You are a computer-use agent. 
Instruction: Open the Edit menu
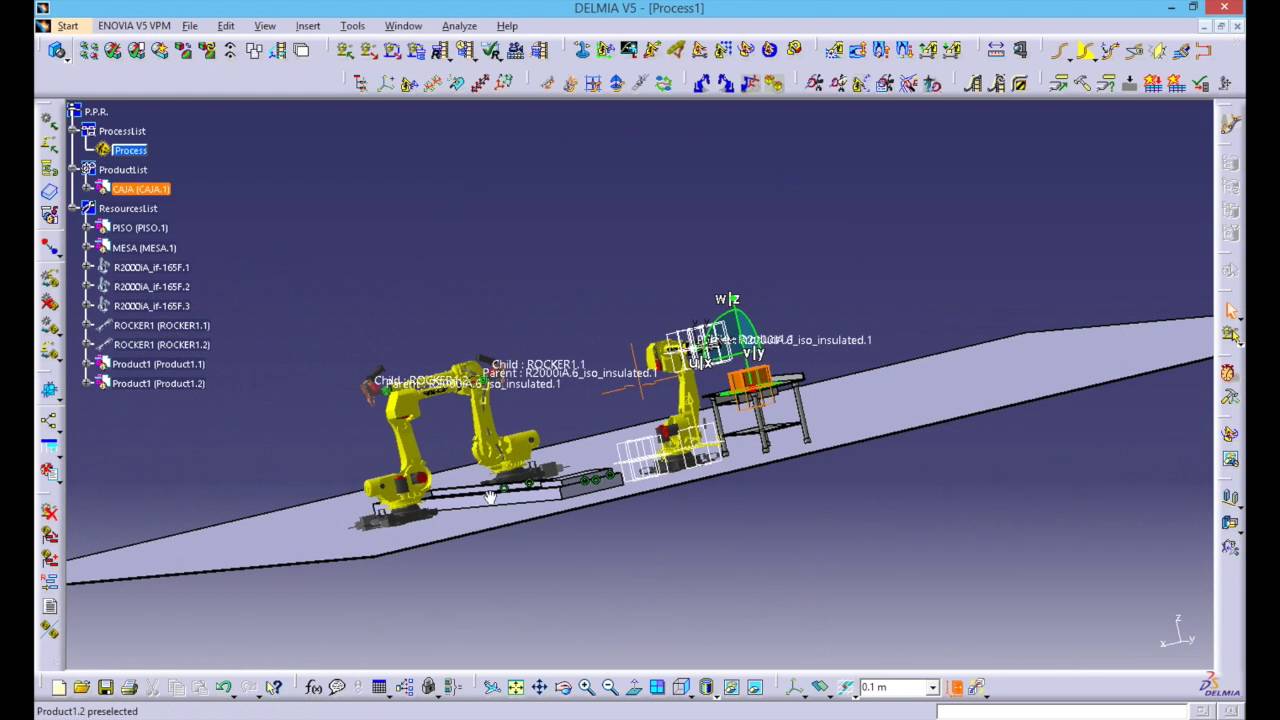coord(226,26)
